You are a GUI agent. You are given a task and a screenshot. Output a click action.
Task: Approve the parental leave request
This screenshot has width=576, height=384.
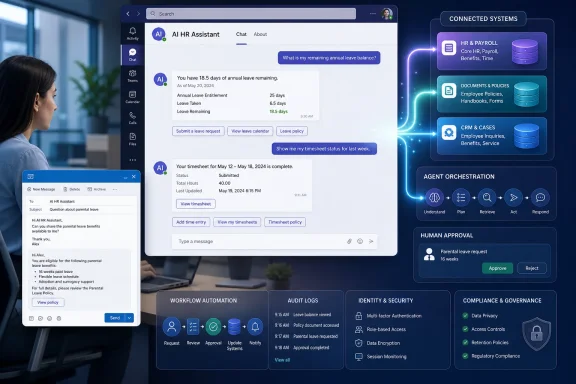pyautogui.click(x=497, y=268)
